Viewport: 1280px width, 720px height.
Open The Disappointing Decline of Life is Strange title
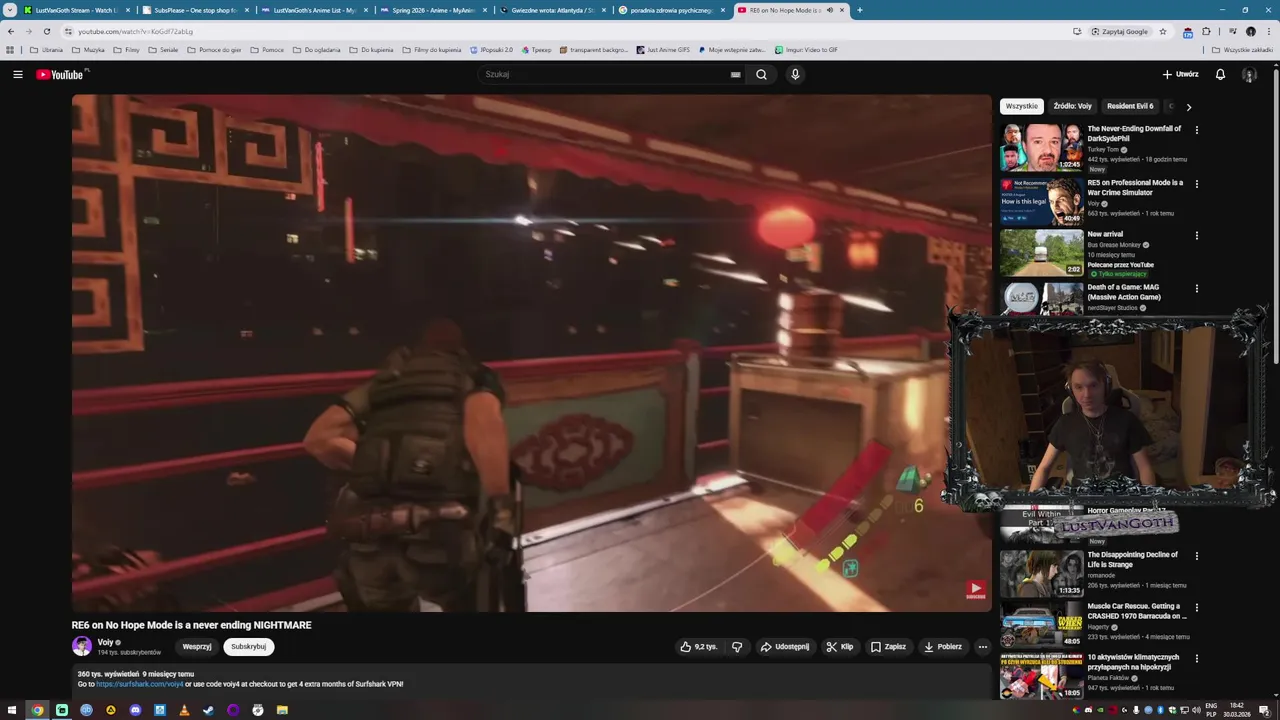[x=1133, y=559]
